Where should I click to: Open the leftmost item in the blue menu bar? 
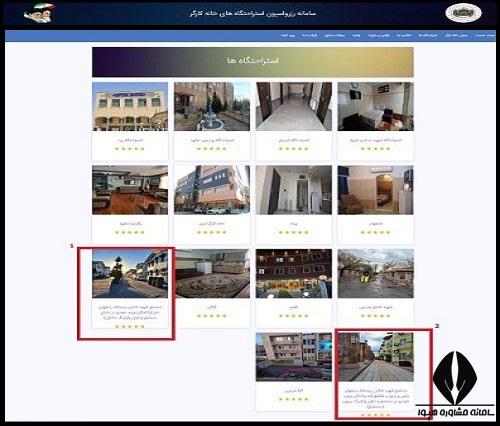tap(288, 35)
